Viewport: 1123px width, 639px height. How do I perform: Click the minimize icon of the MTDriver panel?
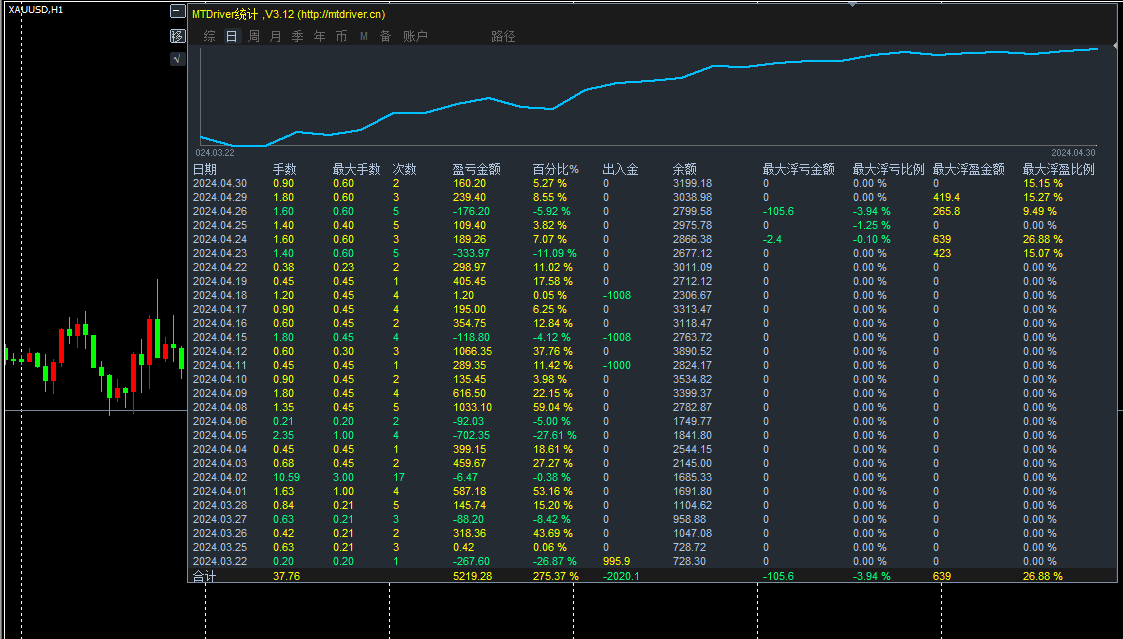178,11
